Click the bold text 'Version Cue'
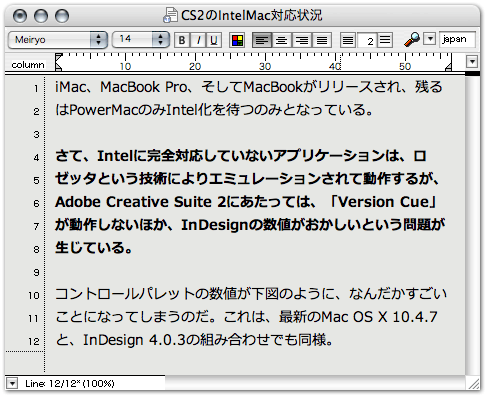Image resolution: width=485 pixels, height=395 pixels. coord(383,202)
